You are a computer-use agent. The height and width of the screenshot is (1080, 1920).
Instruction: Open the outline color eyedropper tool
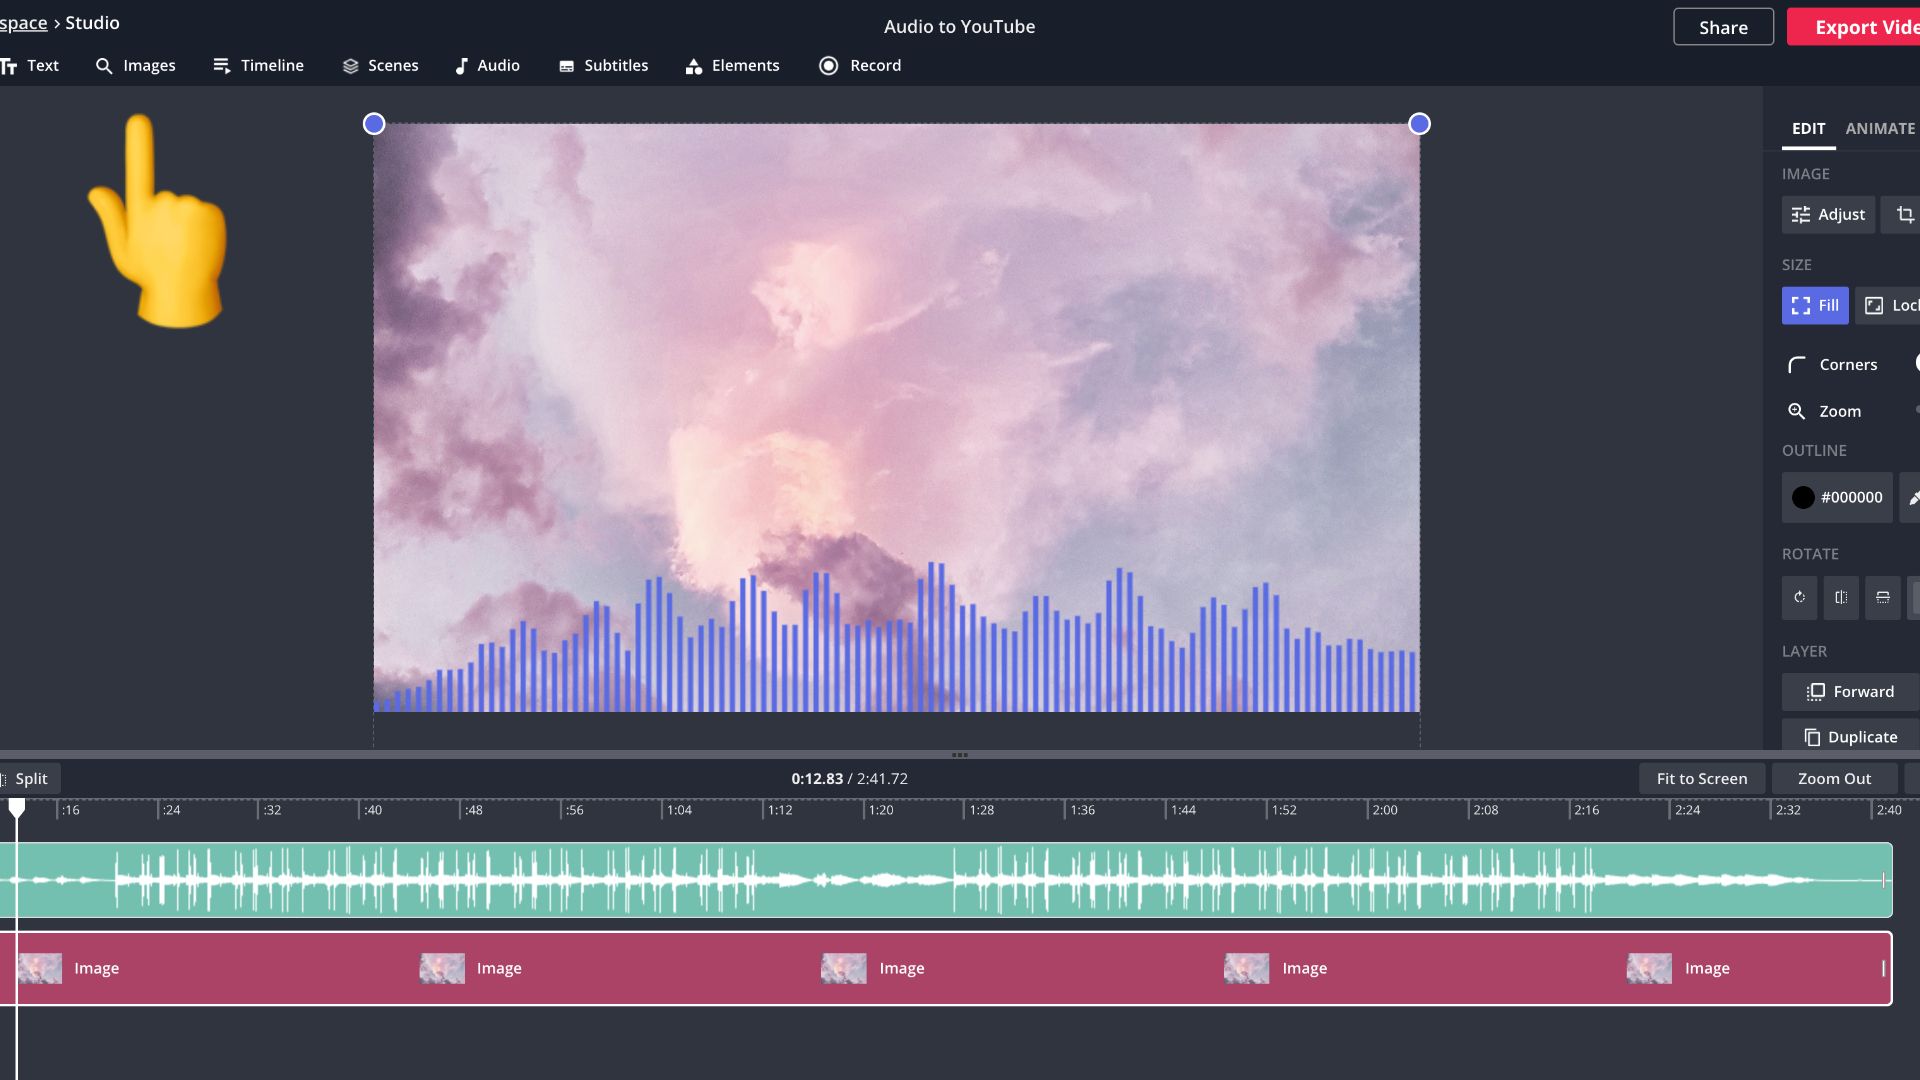[1912, 497]
